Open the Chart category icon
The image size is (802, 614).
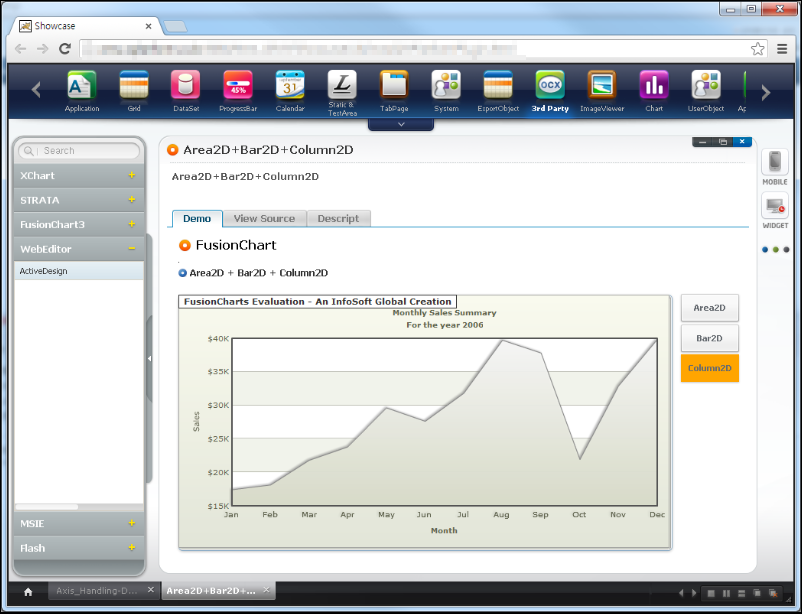pos(654,86)
